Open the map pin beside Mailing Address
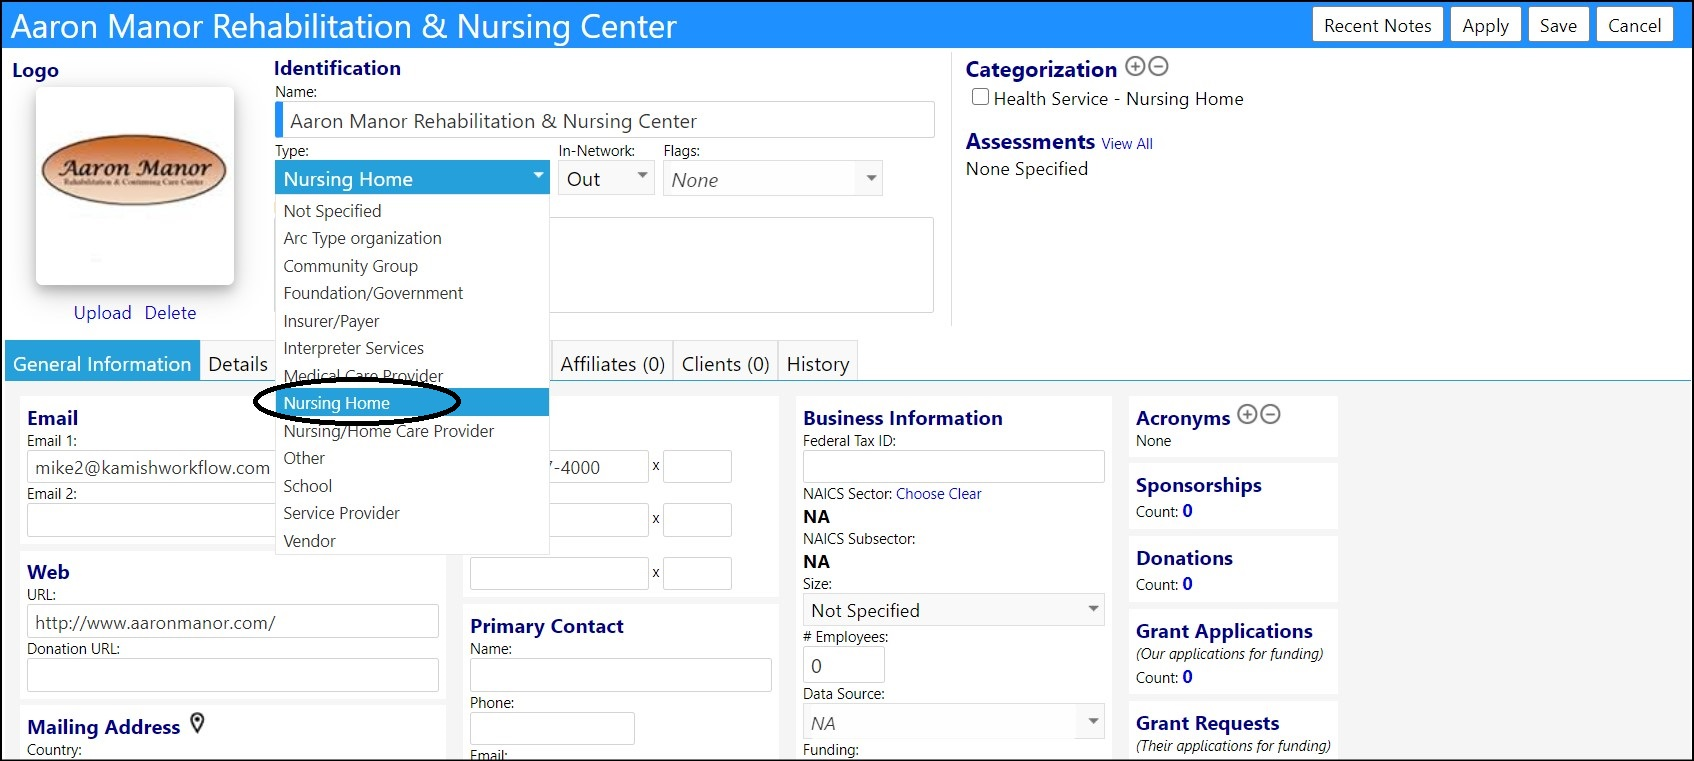1694x761 pixels. (197, 723)
